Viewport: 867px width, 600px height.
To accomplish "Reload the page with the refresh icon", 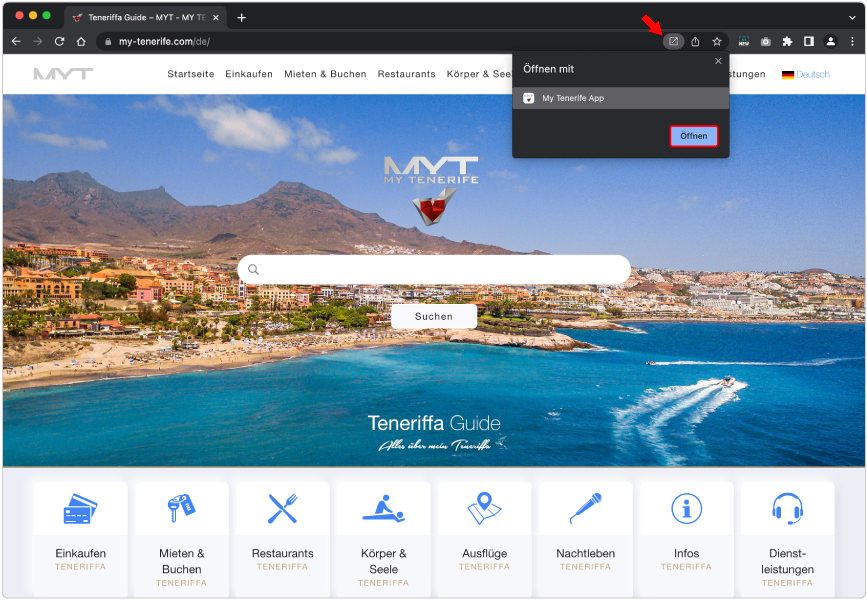I will tap(60, 42).
